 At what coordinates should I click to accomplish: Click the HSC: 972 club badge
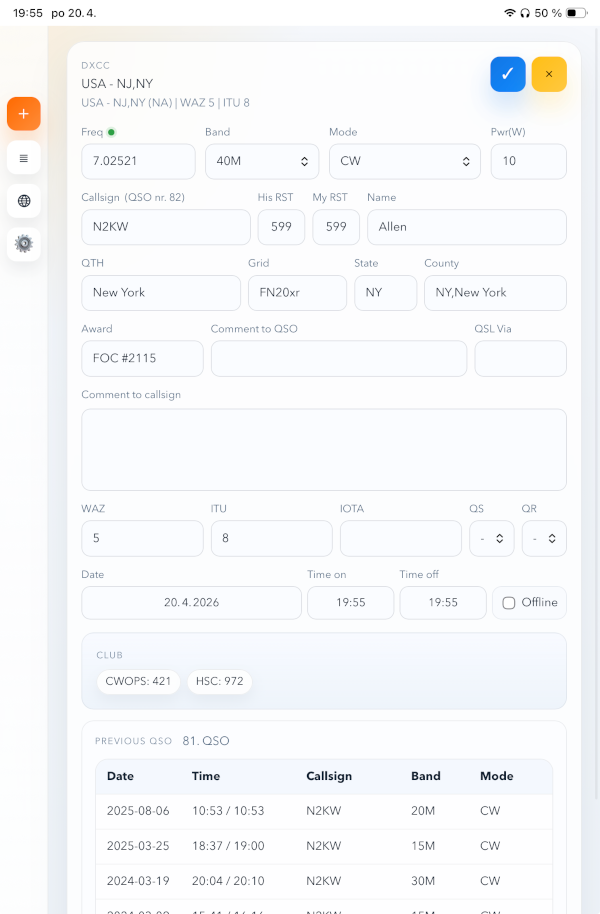point(219,682)
